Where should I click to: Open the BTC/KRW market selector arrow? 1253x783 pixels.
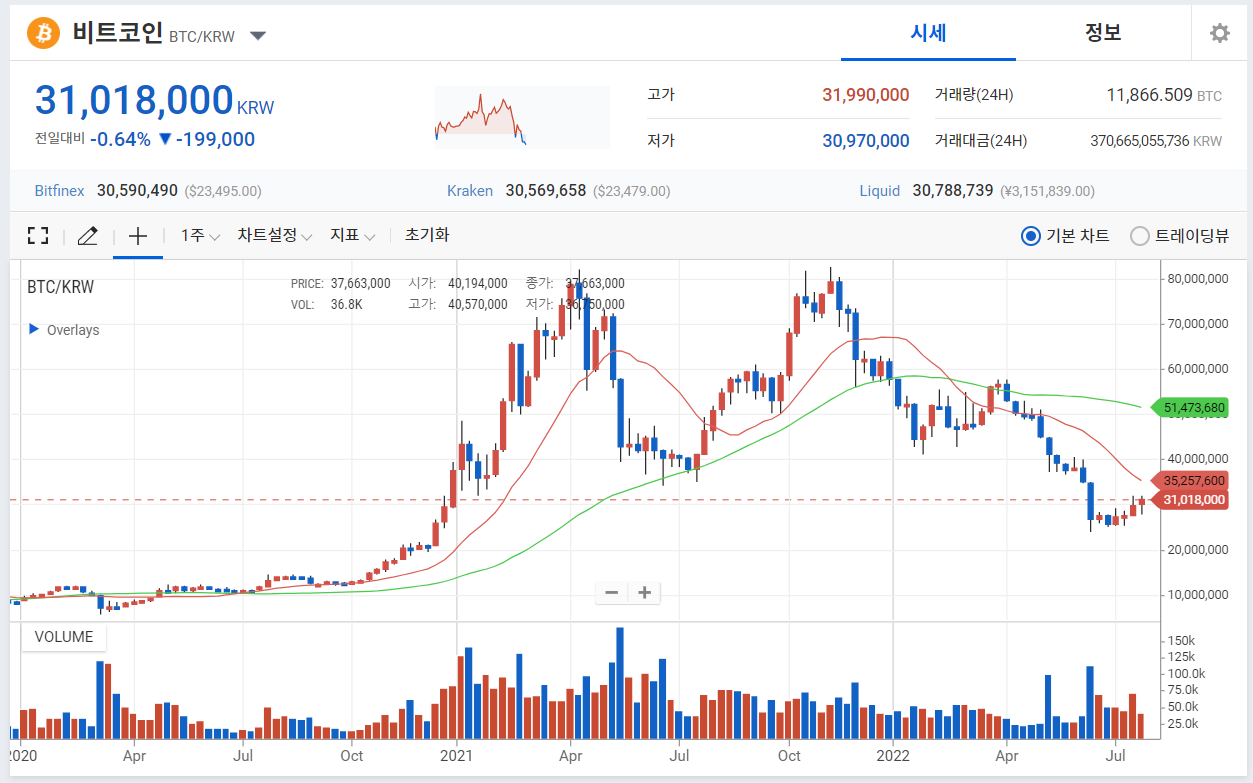258,36
